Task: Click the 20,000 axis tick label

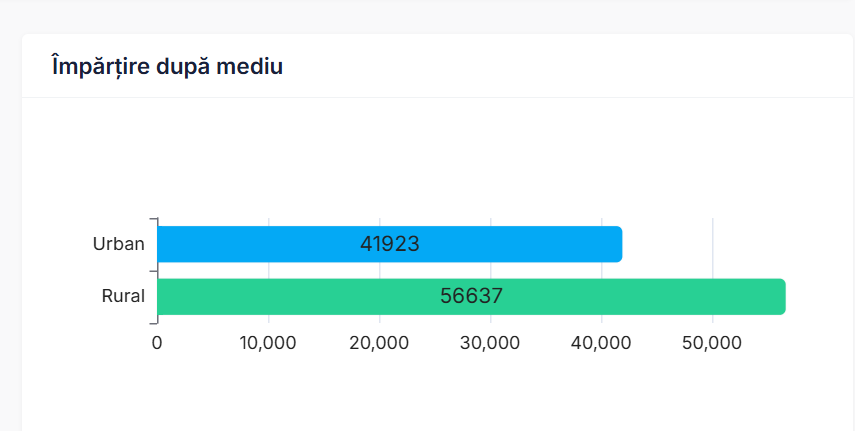Action: pos(379,343)
